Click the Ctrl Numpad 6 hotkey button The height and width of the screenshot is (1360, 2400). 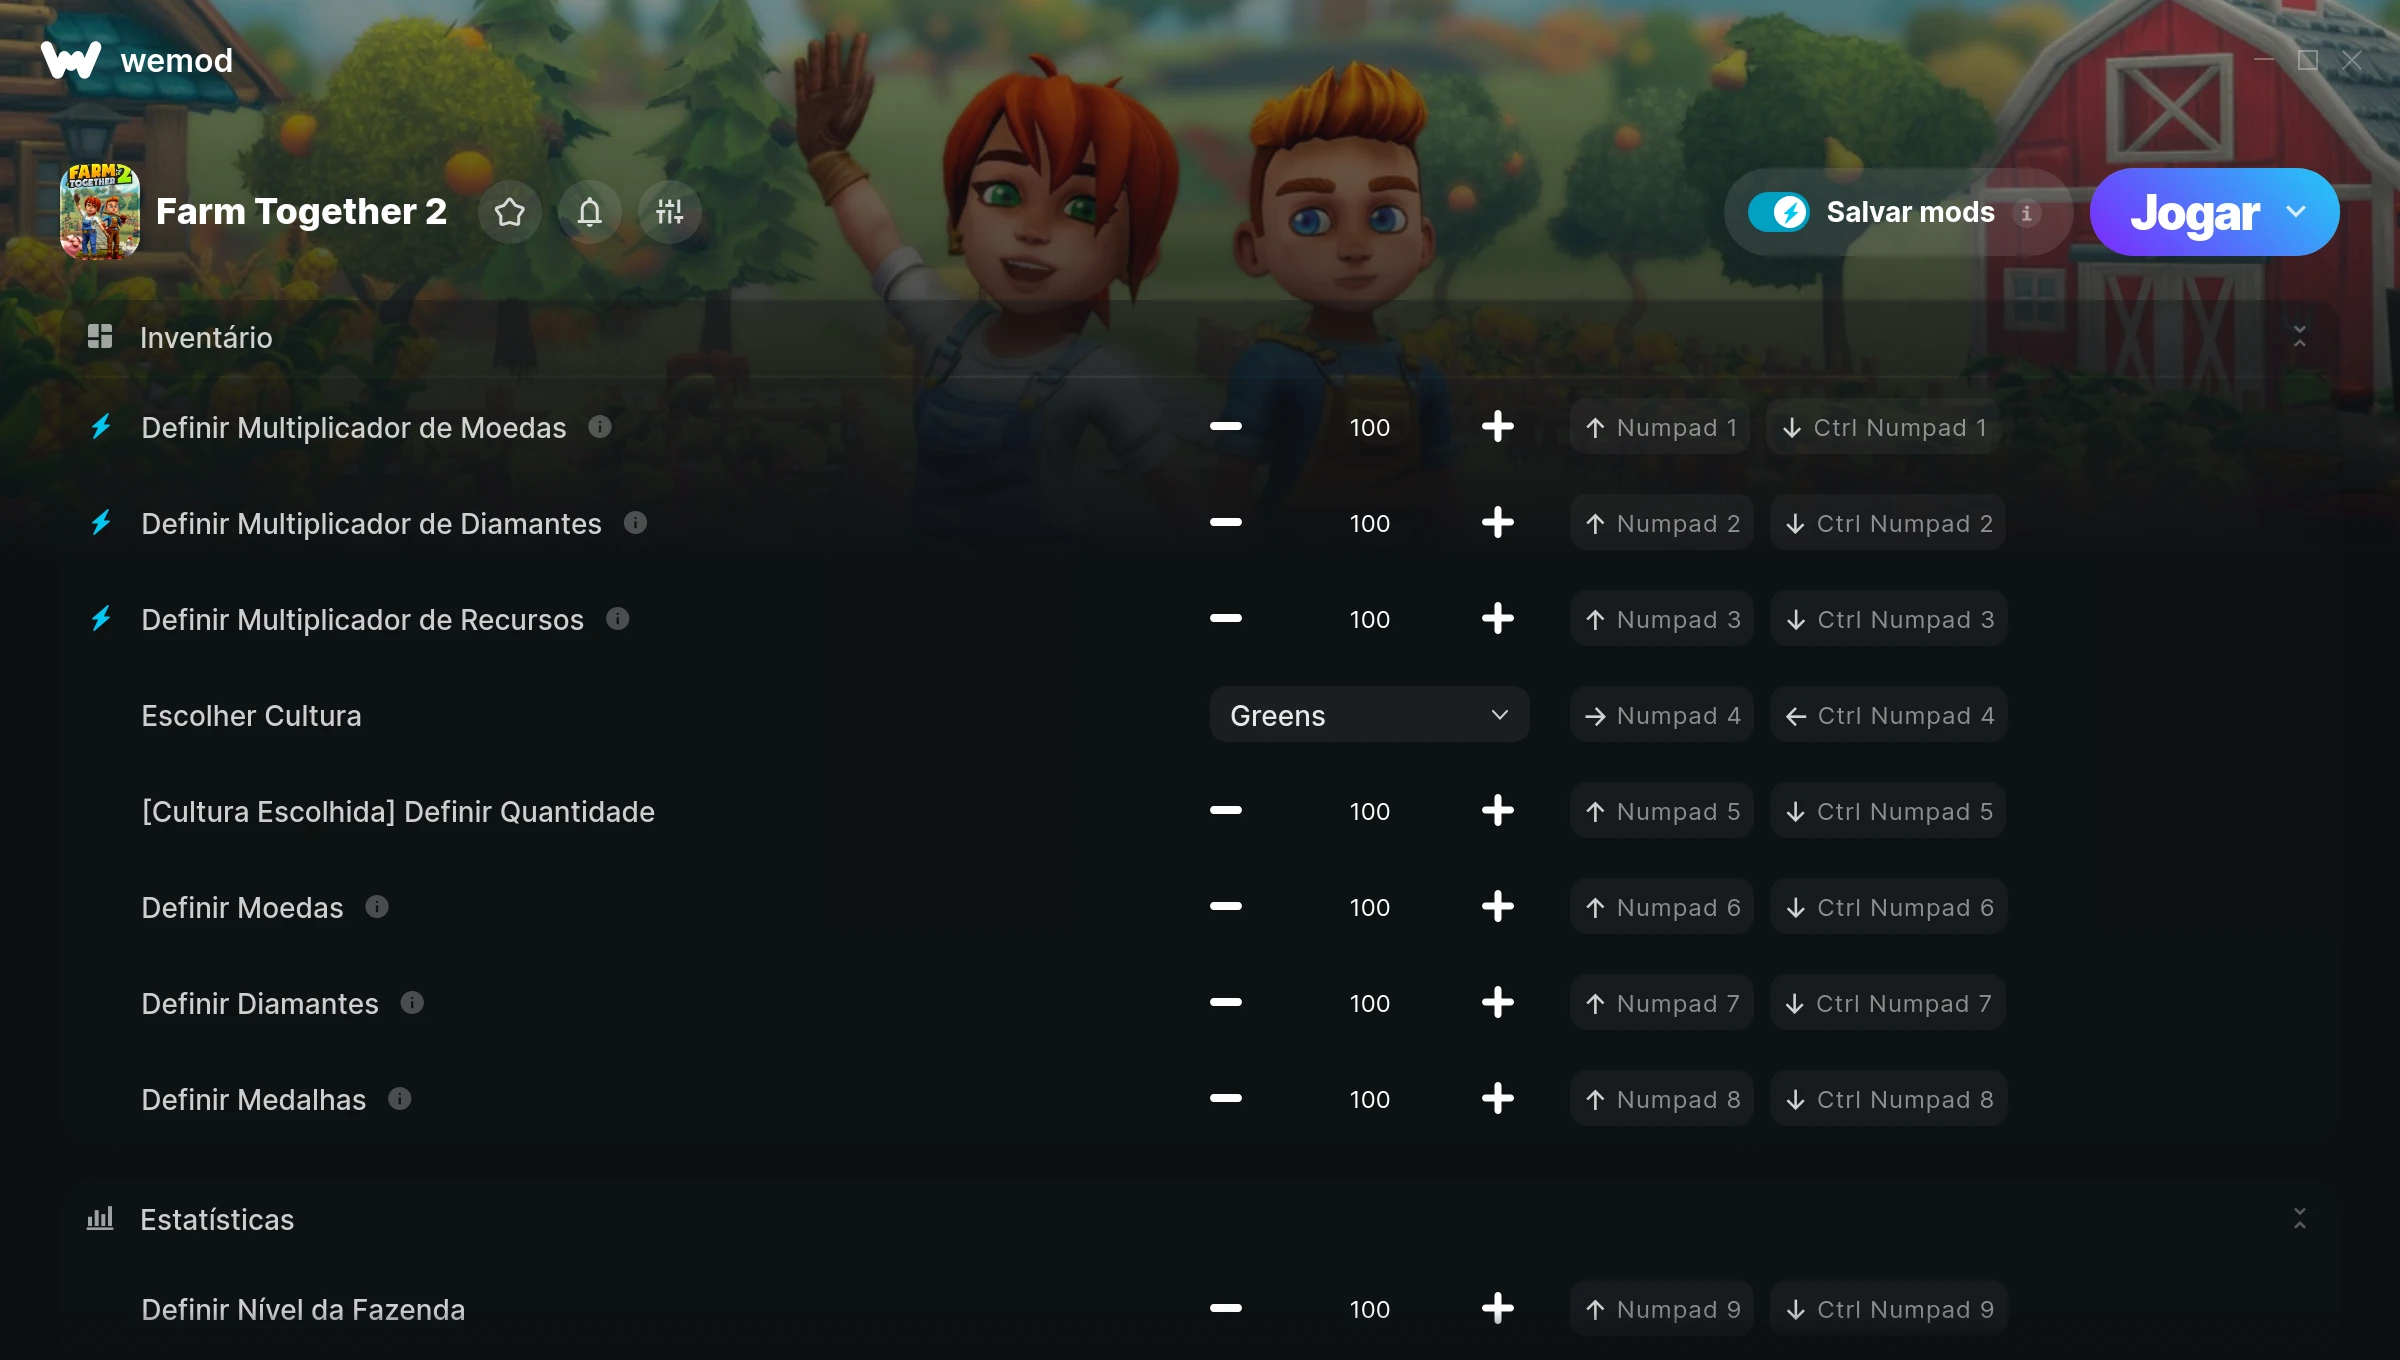click(x=1888, y=907)
